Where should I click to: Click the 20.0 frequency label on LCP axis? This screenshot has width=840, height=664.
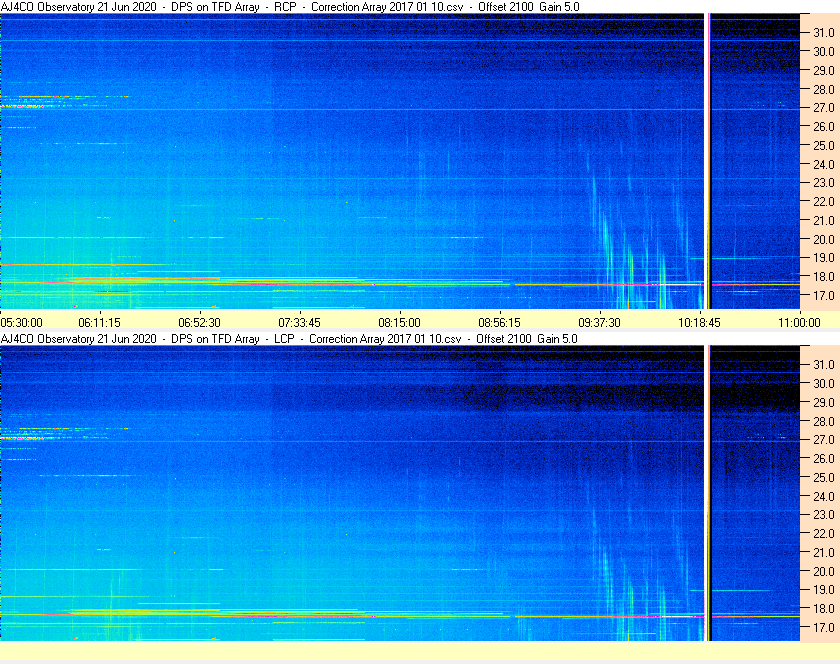tap(824, 571)
